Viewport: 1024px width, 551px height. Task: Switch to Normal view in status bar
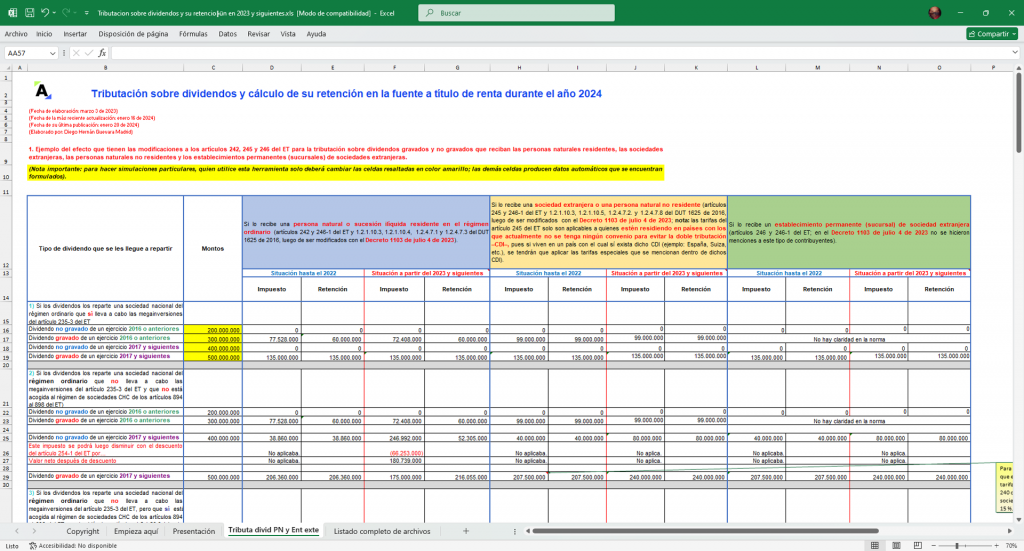pos(874,545)
